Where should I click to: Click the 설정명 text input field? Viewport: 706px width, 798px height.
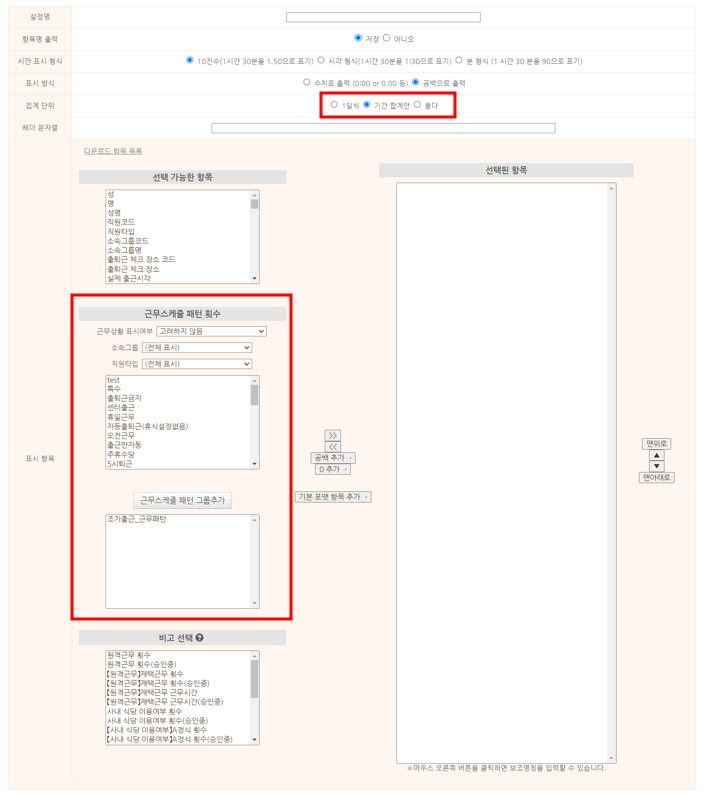383,17
